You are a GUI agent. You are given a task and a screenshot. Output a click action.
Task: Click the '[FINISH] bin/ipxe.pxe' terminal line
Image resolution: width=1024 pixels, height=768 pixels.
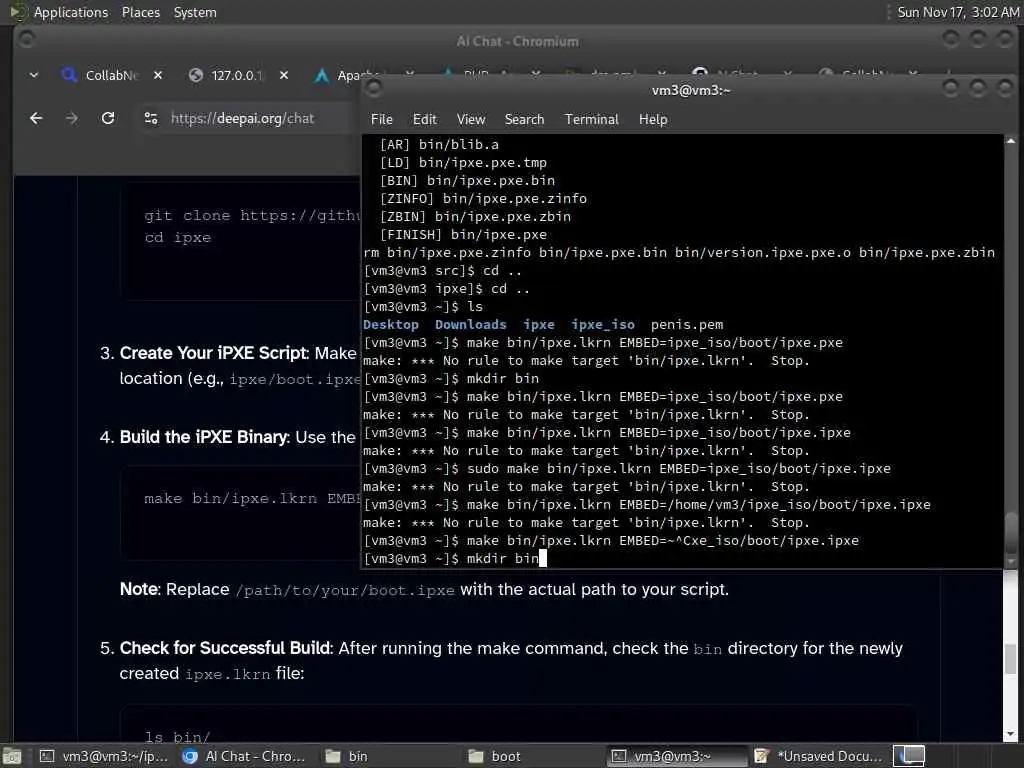coord(463,234)
